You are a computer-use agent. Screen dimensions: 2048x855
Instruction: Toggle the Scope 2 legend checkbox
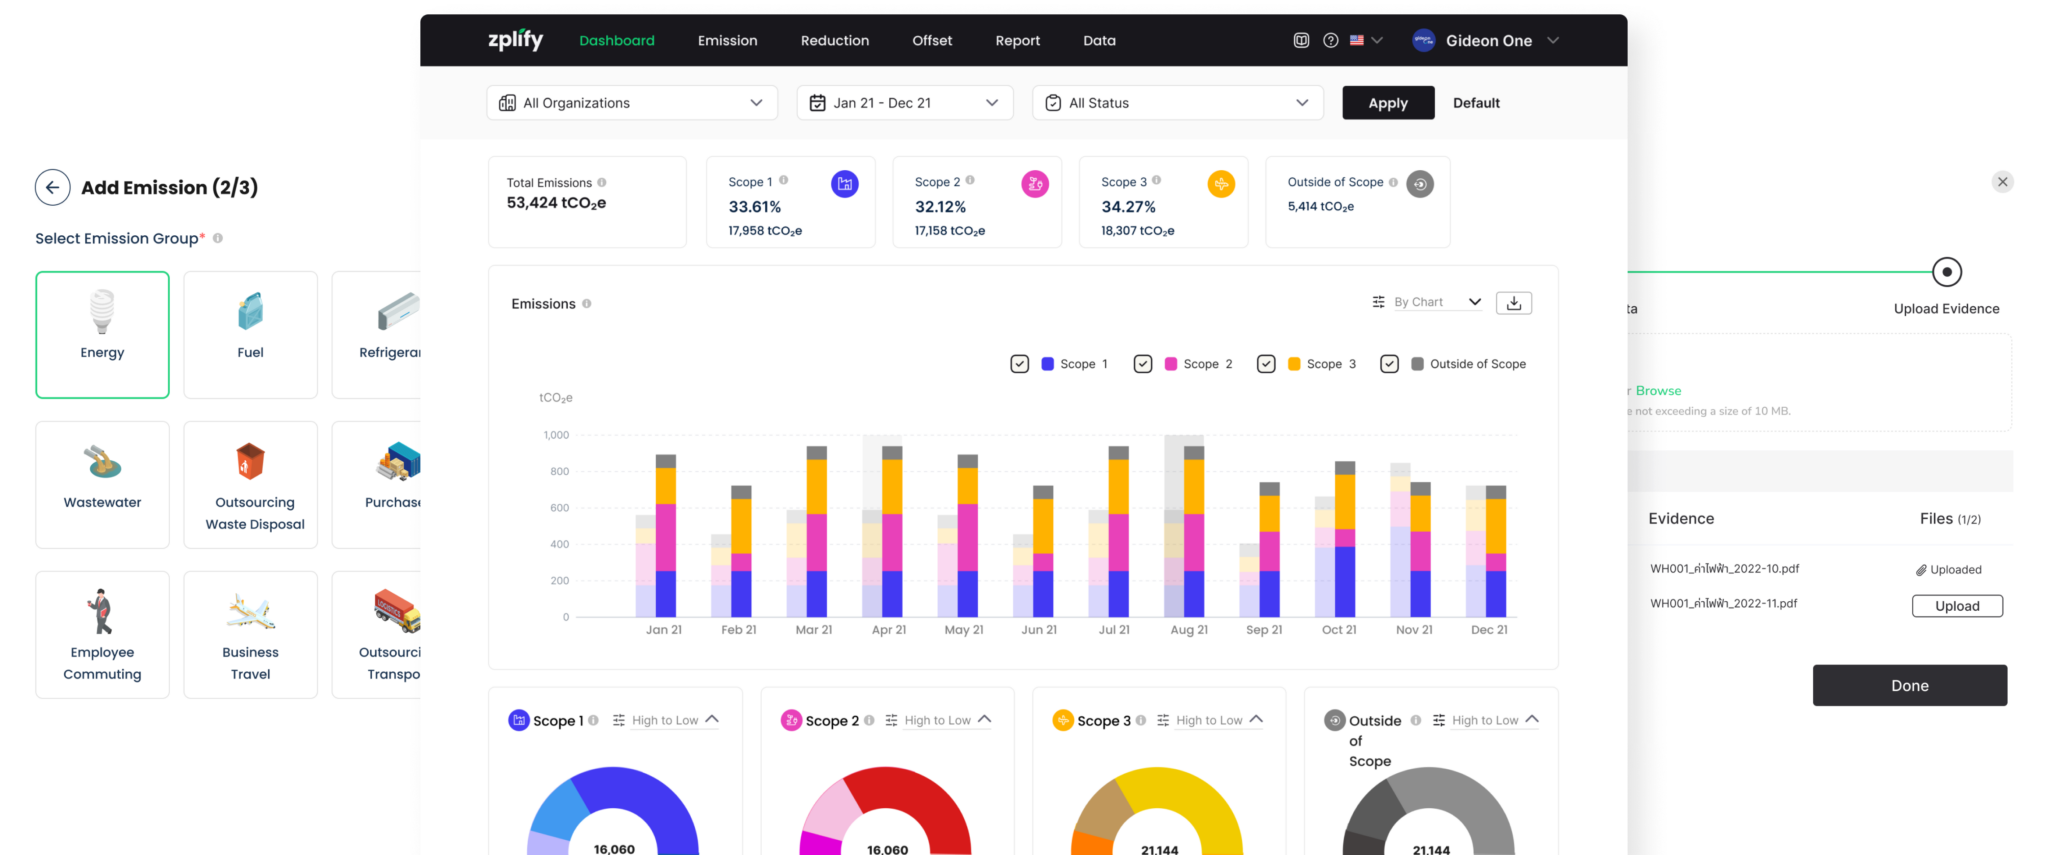[1143, 364]
